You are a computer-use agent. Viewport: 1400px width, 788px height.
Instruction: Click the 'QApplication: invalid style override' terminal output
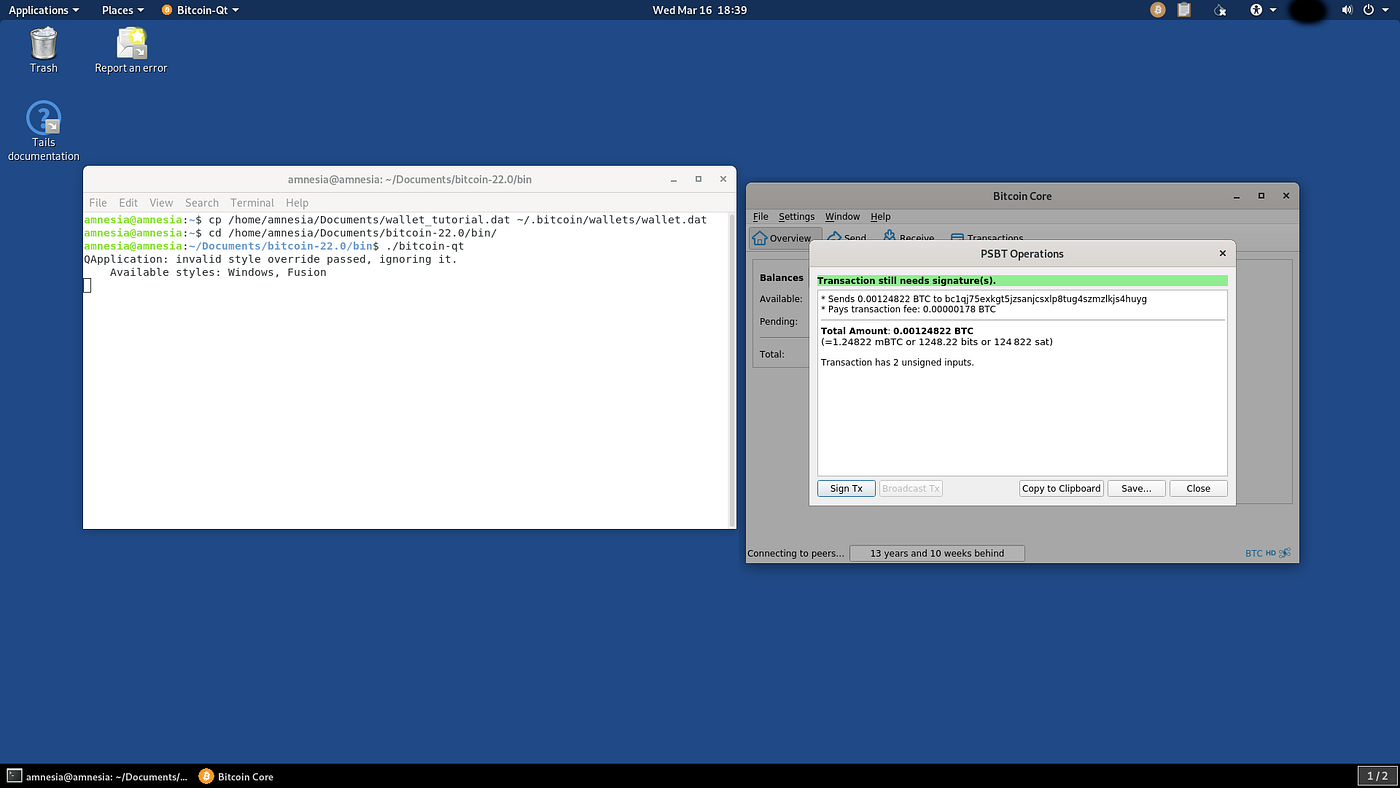[x=270, y=259]
